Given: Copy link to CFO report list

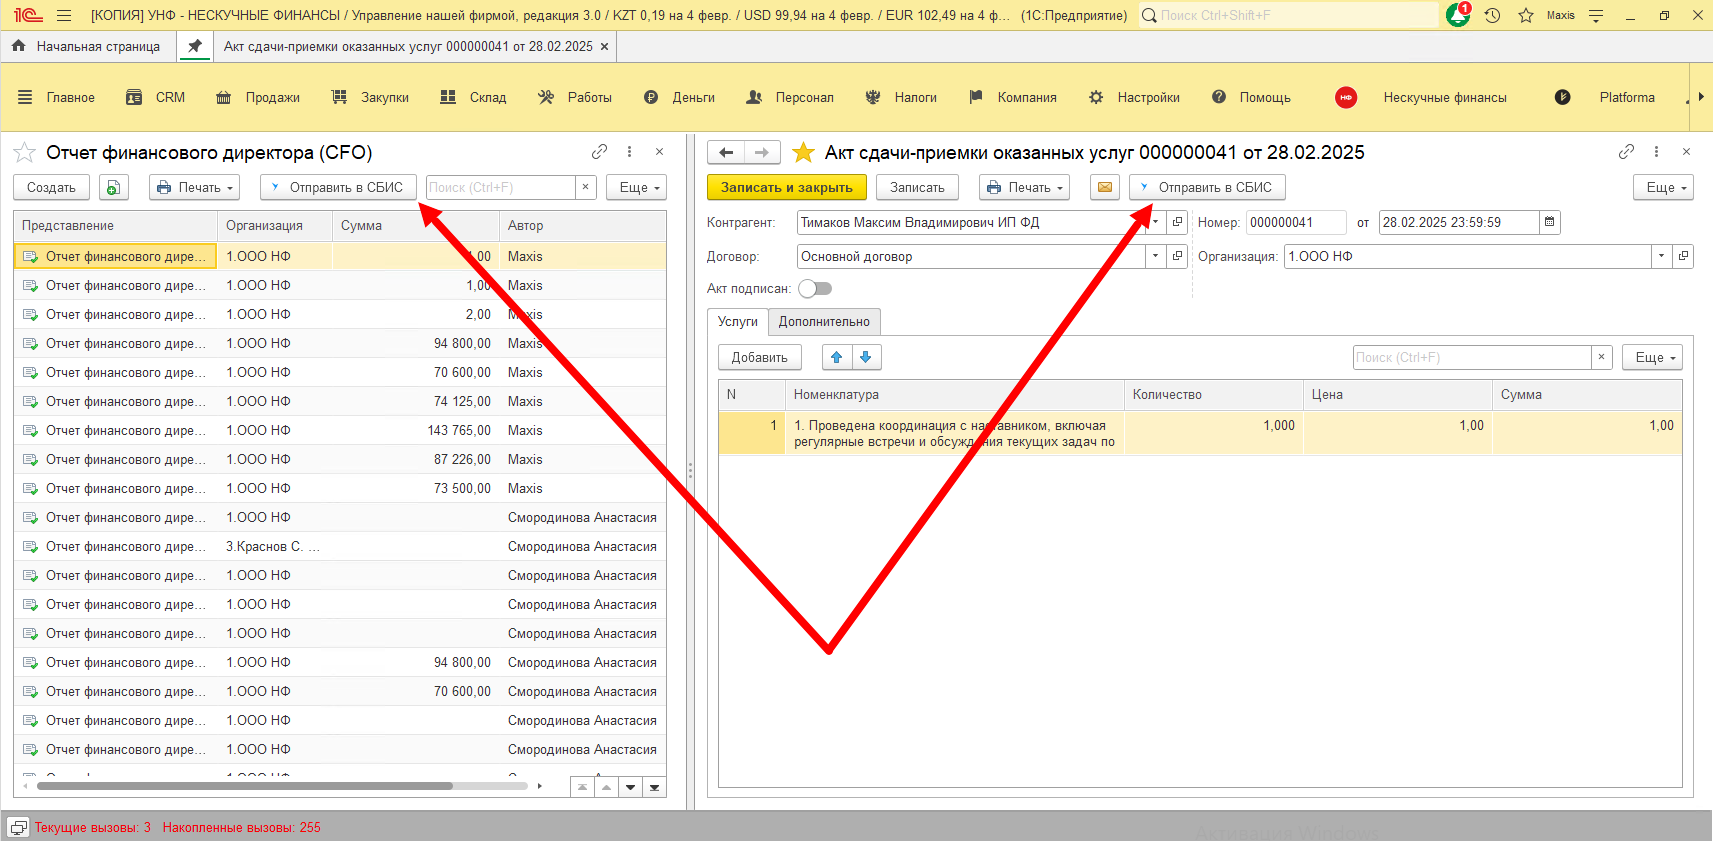Looking at the screenshot, I should (x=599, y=152).
